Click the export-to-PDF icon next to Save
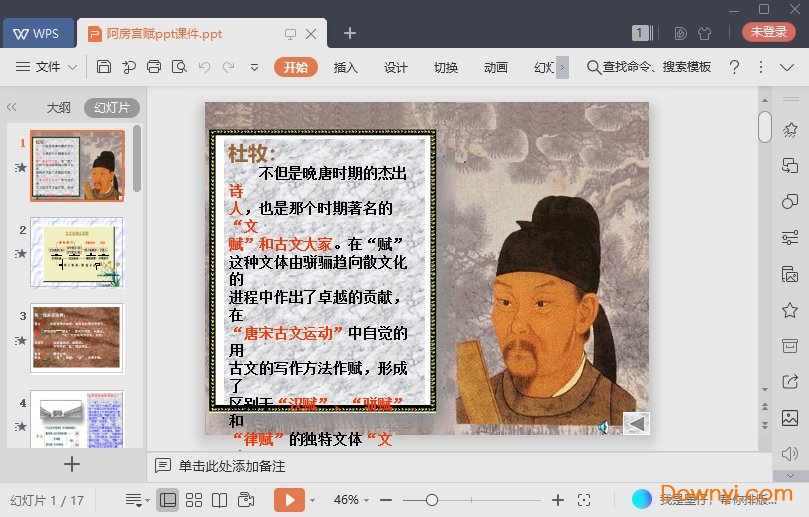Screen dimensions: 809x517 (x=129, y=67)
